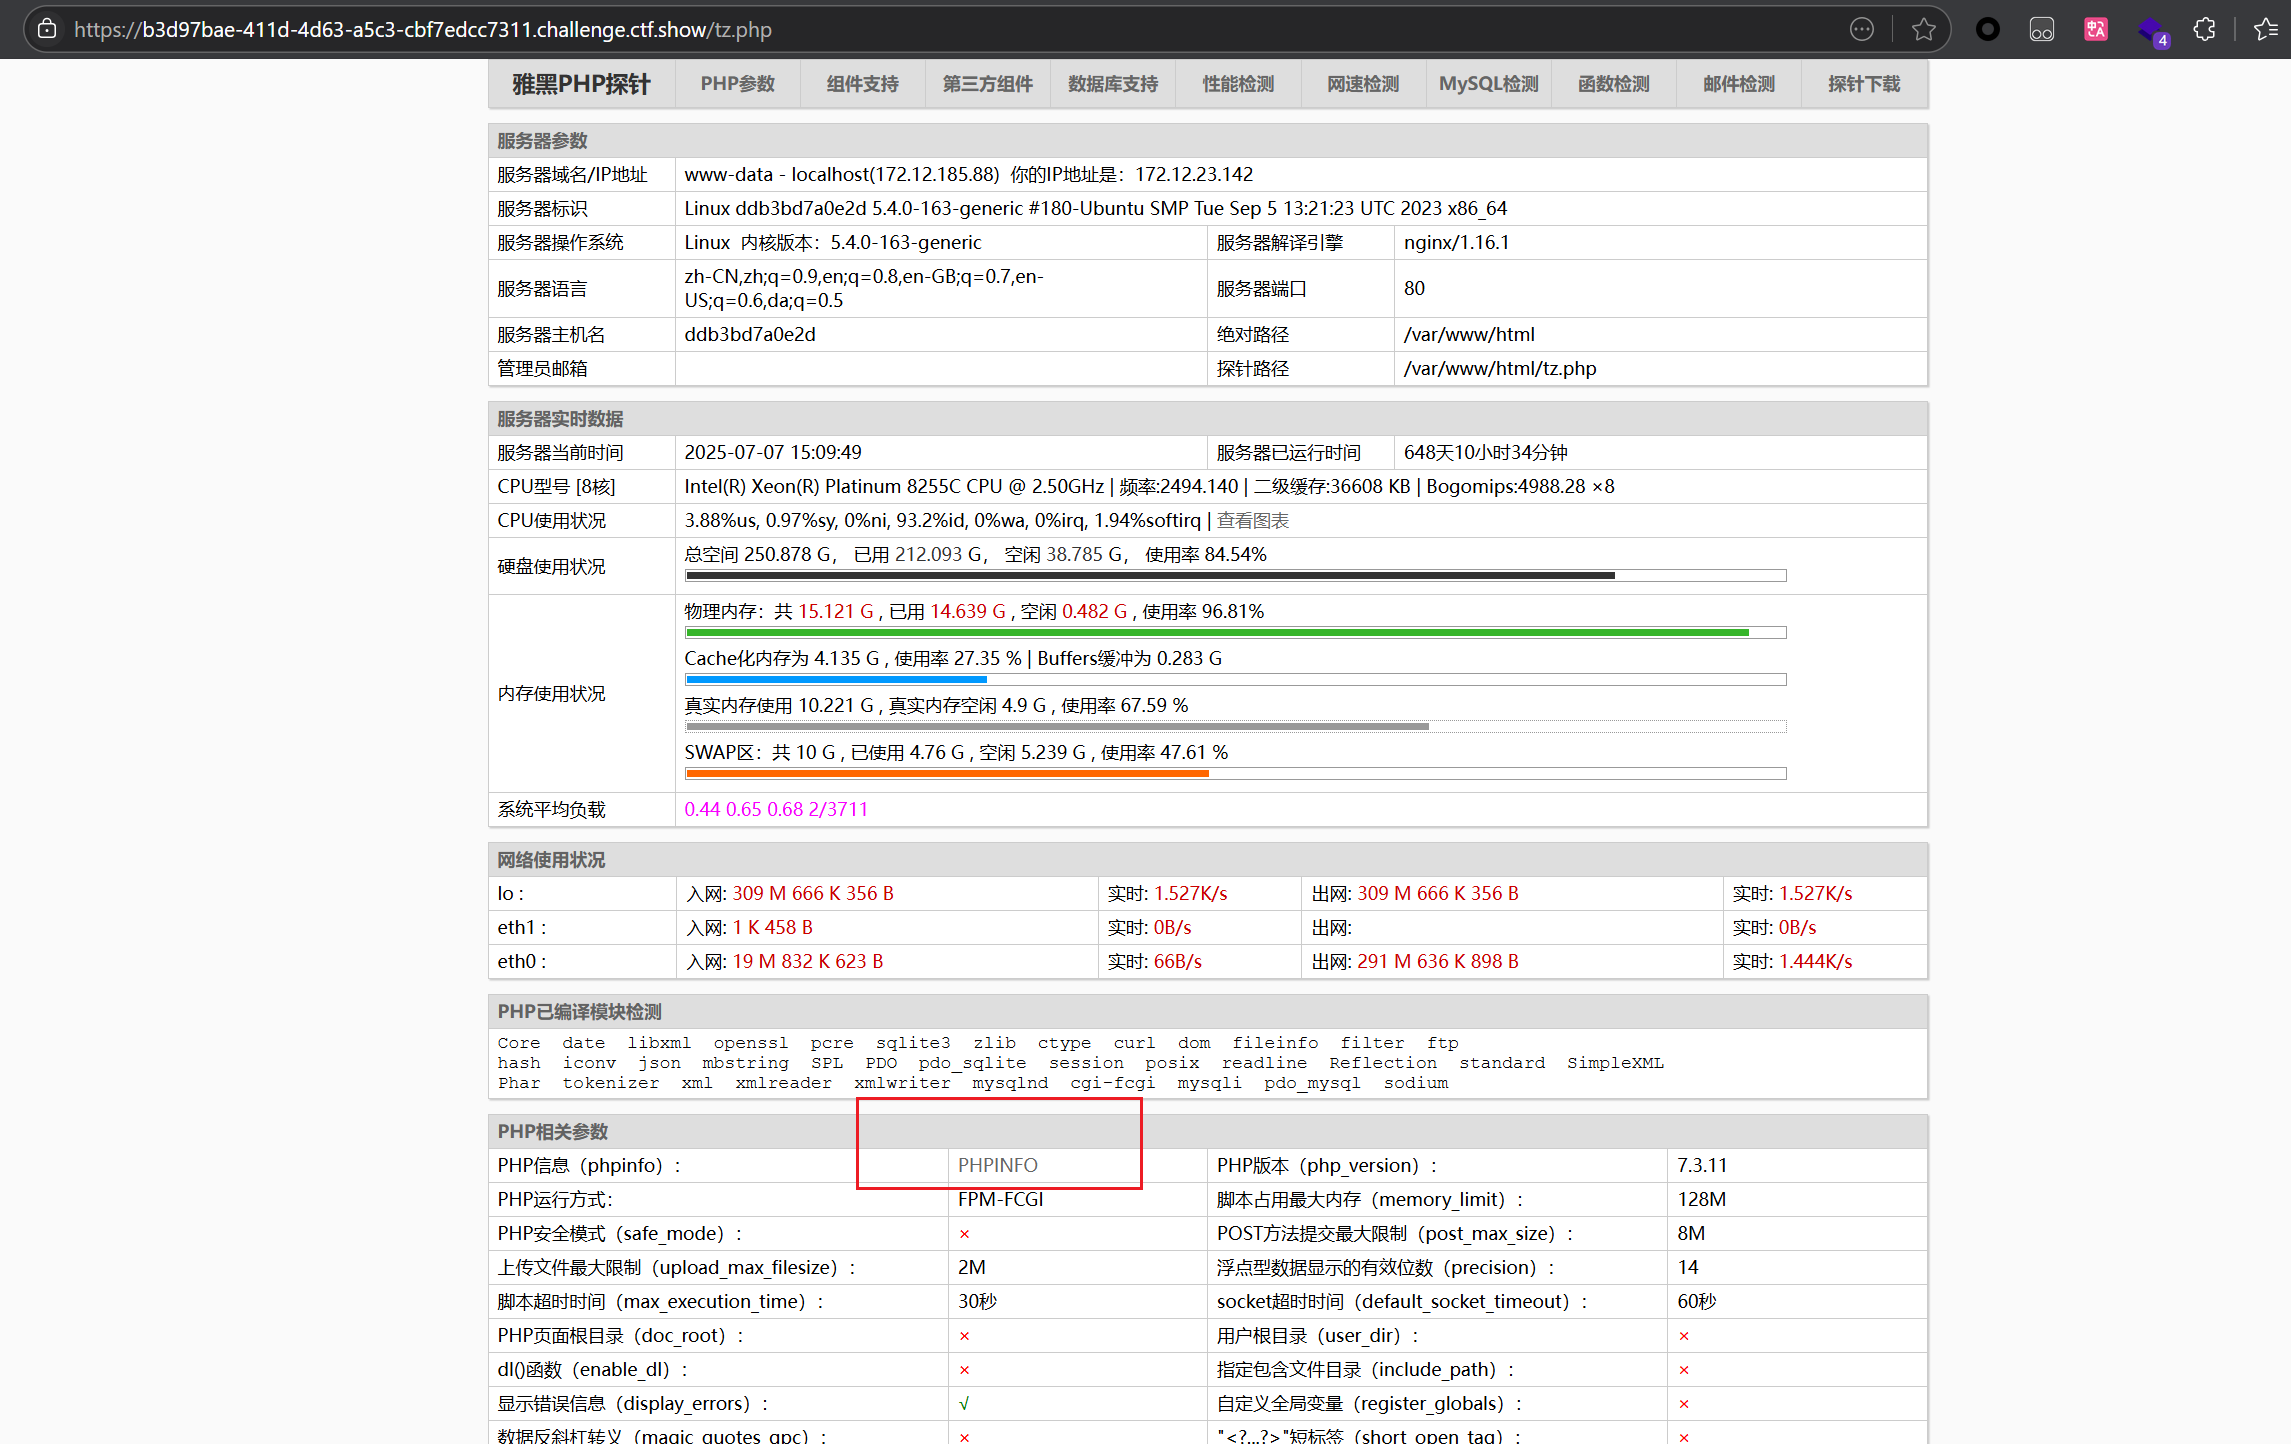Click the post_max_size value 8M
The width and height of the screenshot is (2291, 1444).
click(x=1691, y=1233)
